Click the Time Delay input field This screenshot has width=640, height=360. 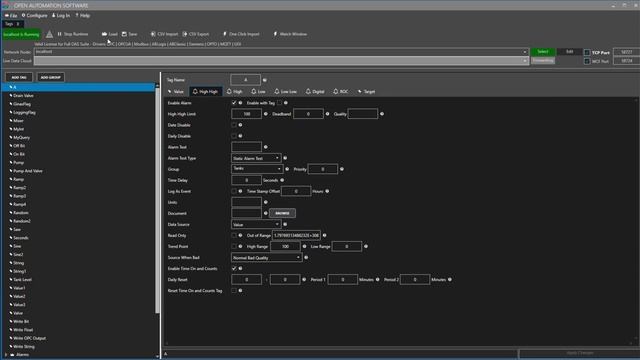click(247, 180)
